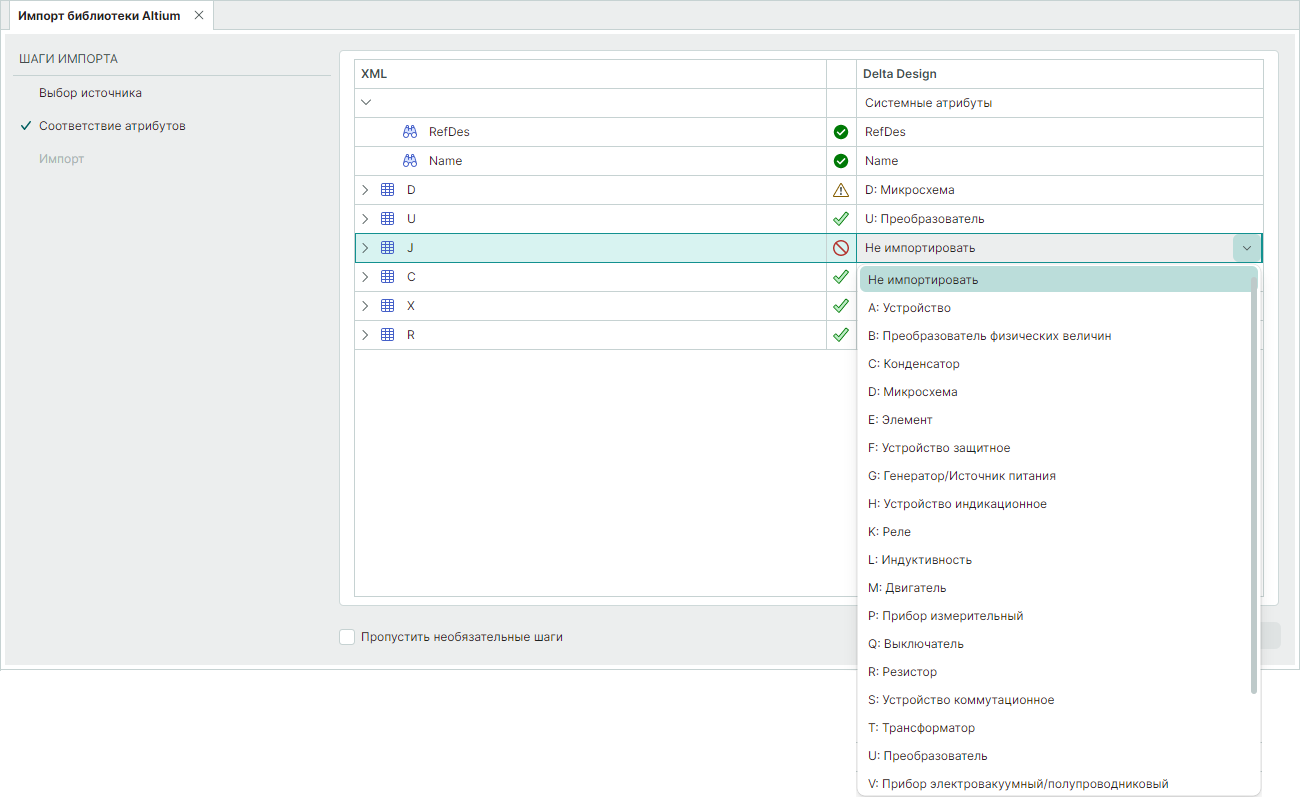Click the binoculars icon next to RefDes
Viewport: 1300px width, 797px height.
pyautogui.click(x=410, y=132)
